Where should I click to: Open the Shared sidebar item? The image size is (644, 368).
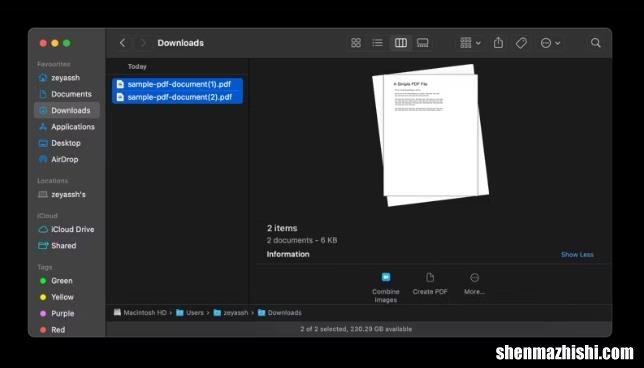pos(67,246)
